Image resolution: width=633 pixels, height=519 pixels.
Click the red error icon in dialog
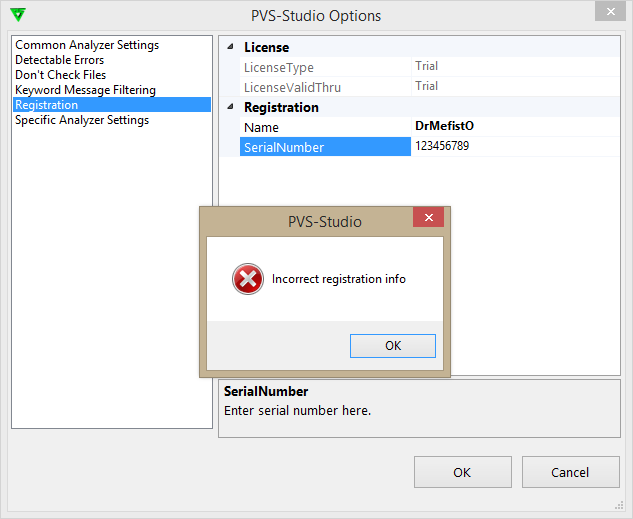(x=247, y=279)
